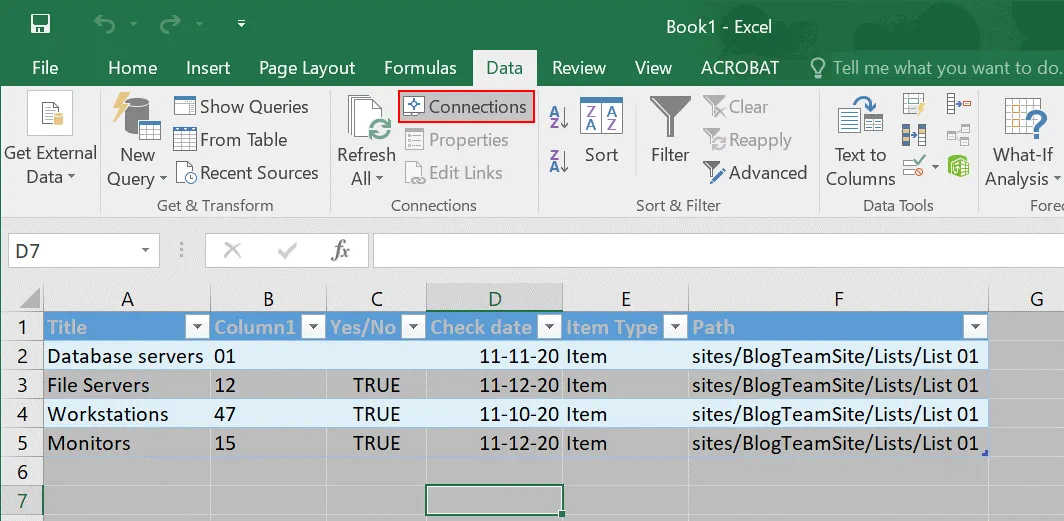The image size is (1064, 521).
Task: Open the Path column filter dropdown
Action: click(x=973, y=327)
